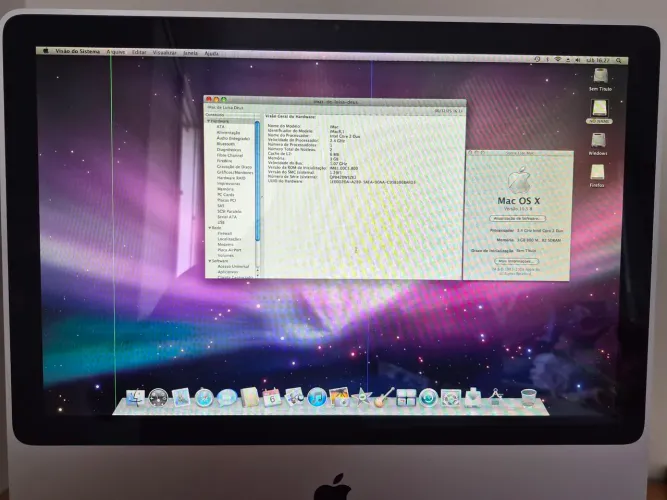Select Alimentação in the Hardware list
The height and width of the screenshot is (500, 667).
point(228,132)
